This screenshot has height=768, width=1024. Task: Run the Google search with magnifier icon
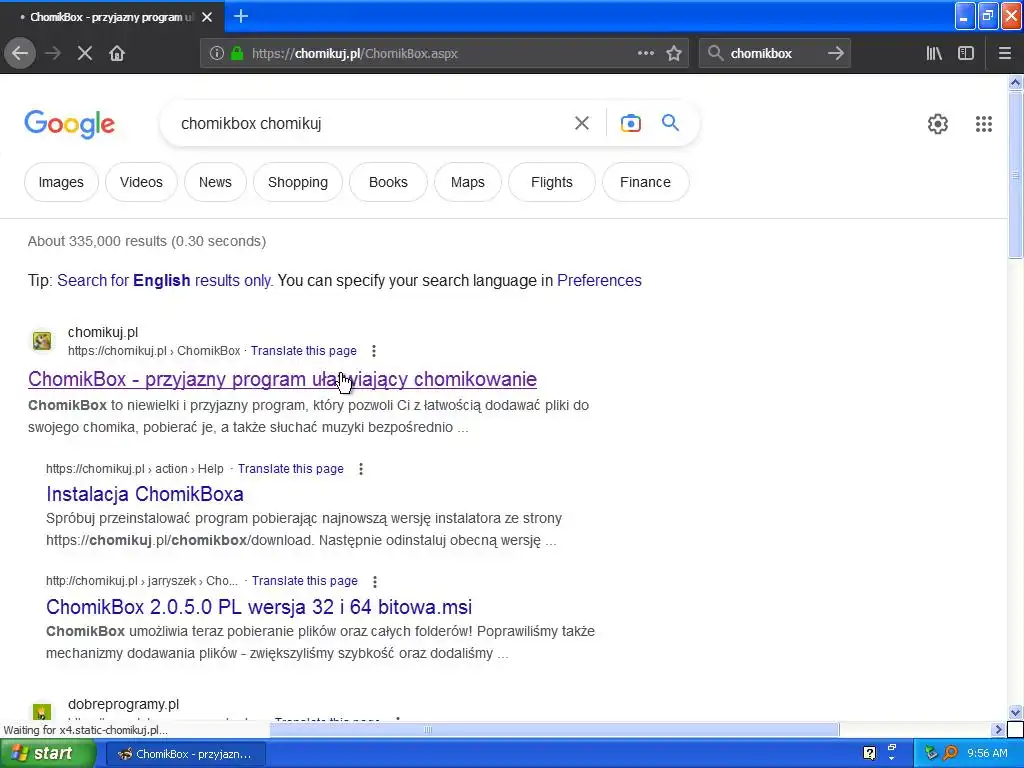pyautogui.click(x=670, y=122)
